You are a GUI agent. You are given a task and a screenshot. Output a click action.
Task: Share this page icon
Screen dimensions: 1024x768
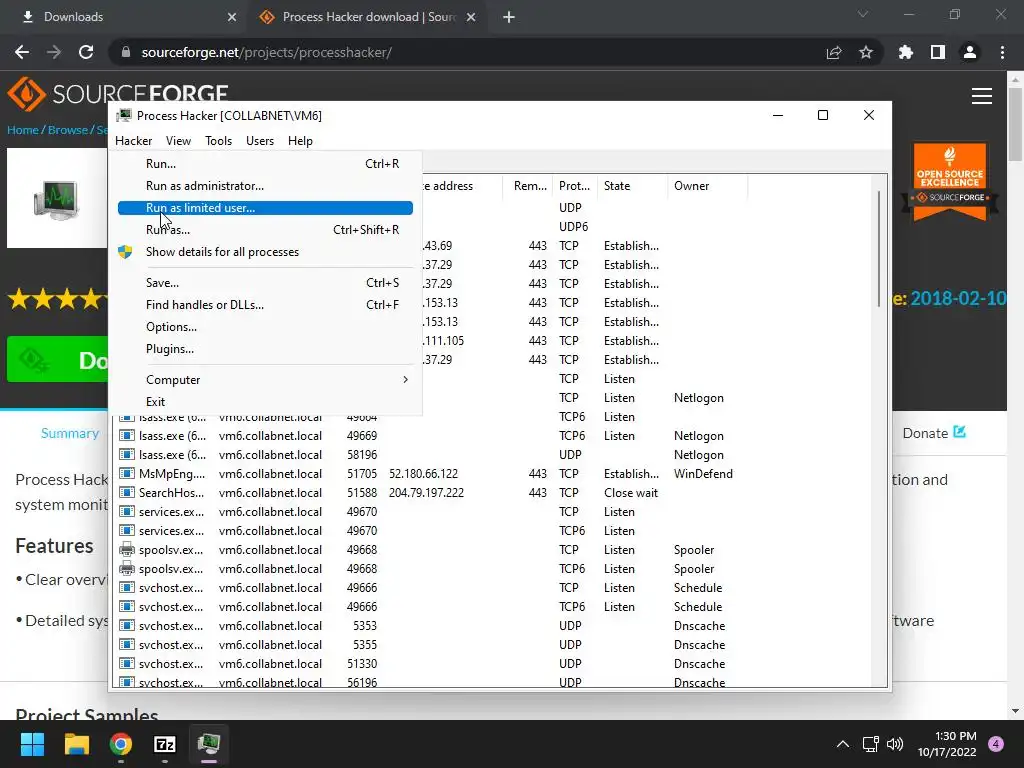coord(834,52)
